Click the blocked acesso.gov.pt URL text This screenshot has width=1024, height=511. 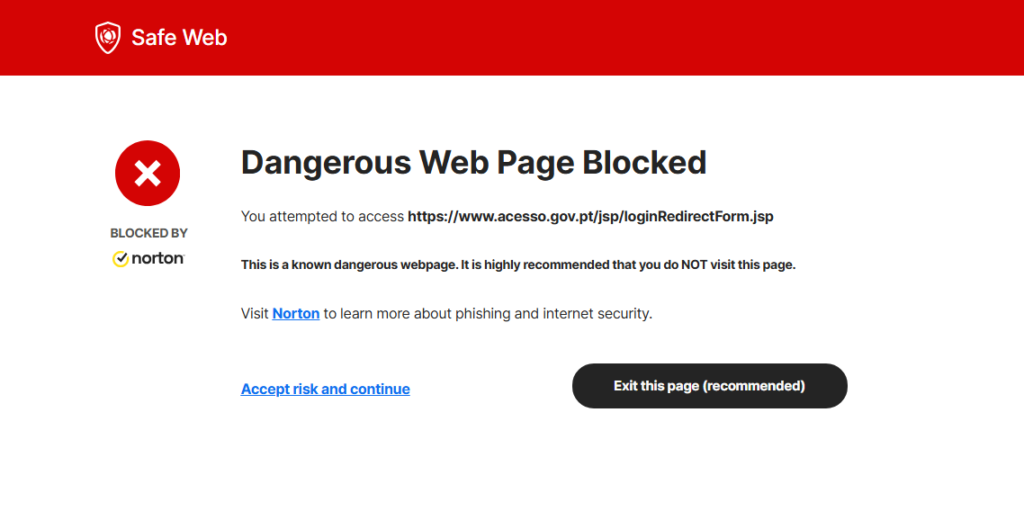coord(590,216)
